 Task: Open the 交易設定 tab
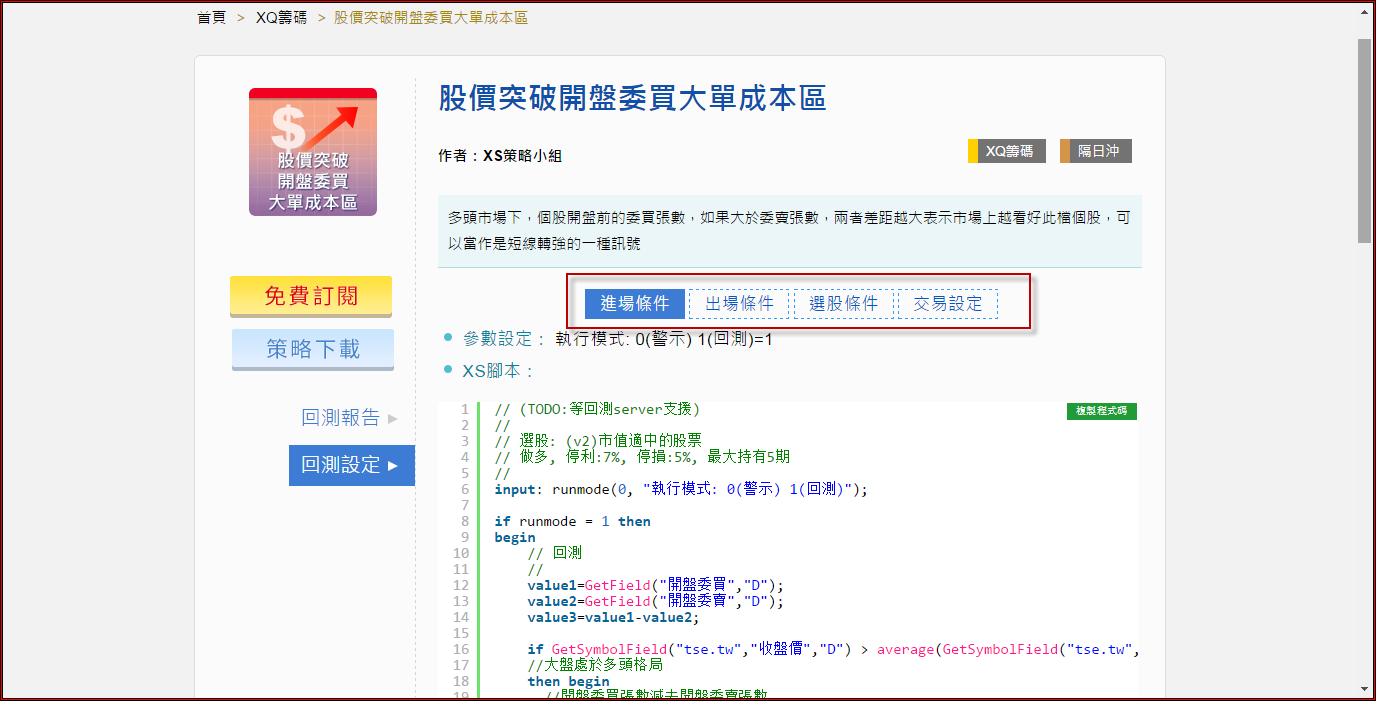coord(948,303)
